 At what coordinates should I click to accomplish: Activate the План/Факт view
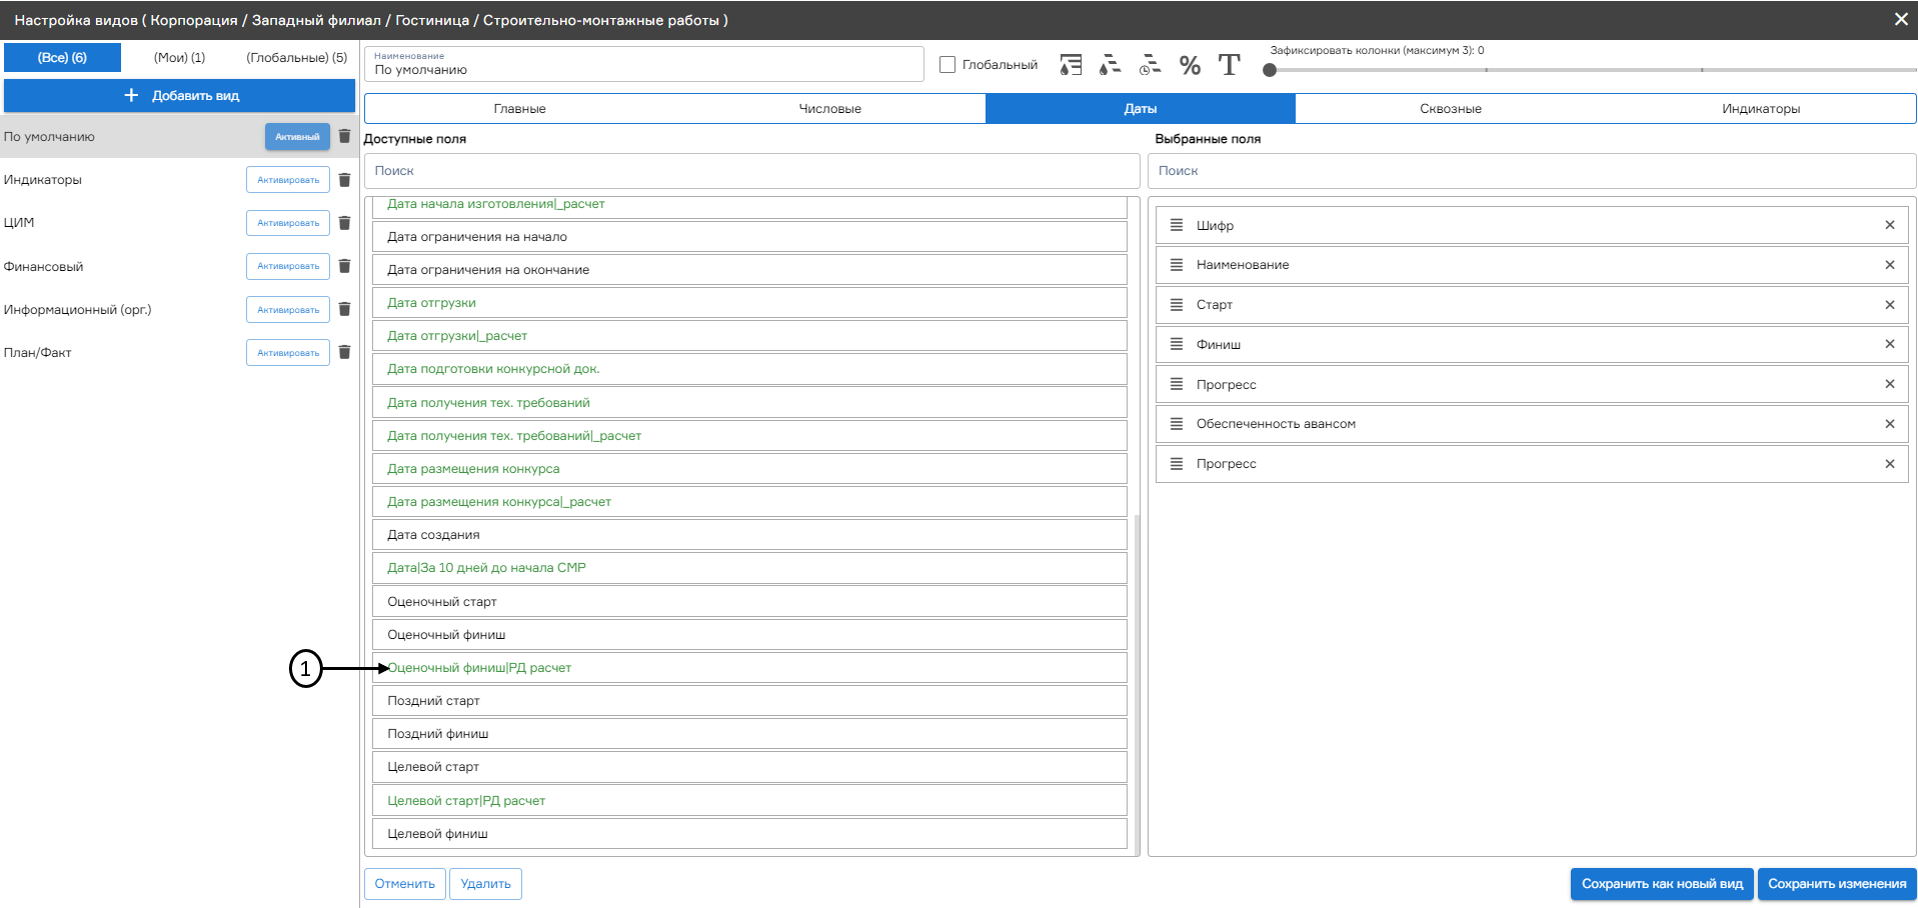pos(288,352)
